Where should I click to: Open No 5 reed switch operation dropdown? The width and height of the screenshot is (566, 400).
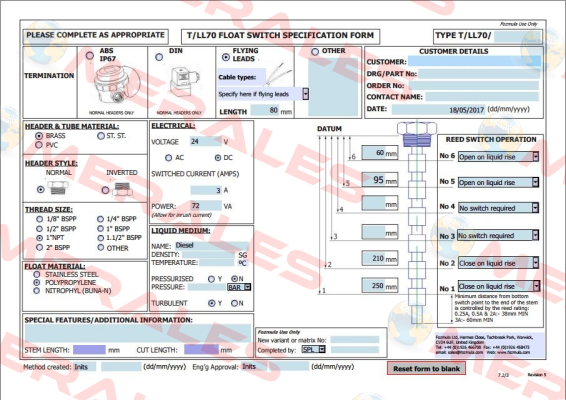pyautogui.click(x=536, y=182)
